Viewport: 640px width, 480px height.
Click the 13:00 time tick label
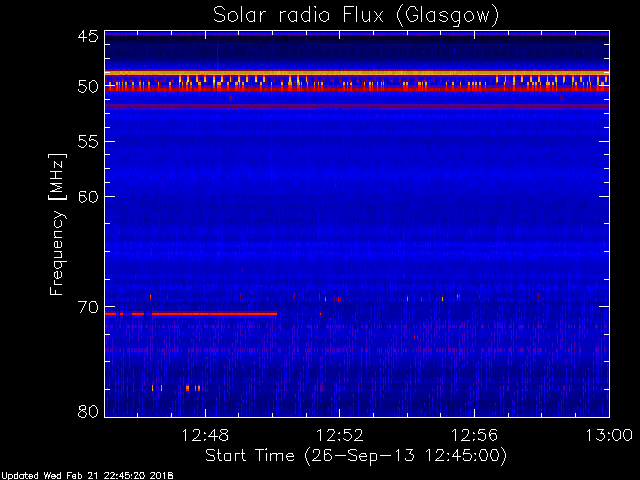tap(609, 435)
